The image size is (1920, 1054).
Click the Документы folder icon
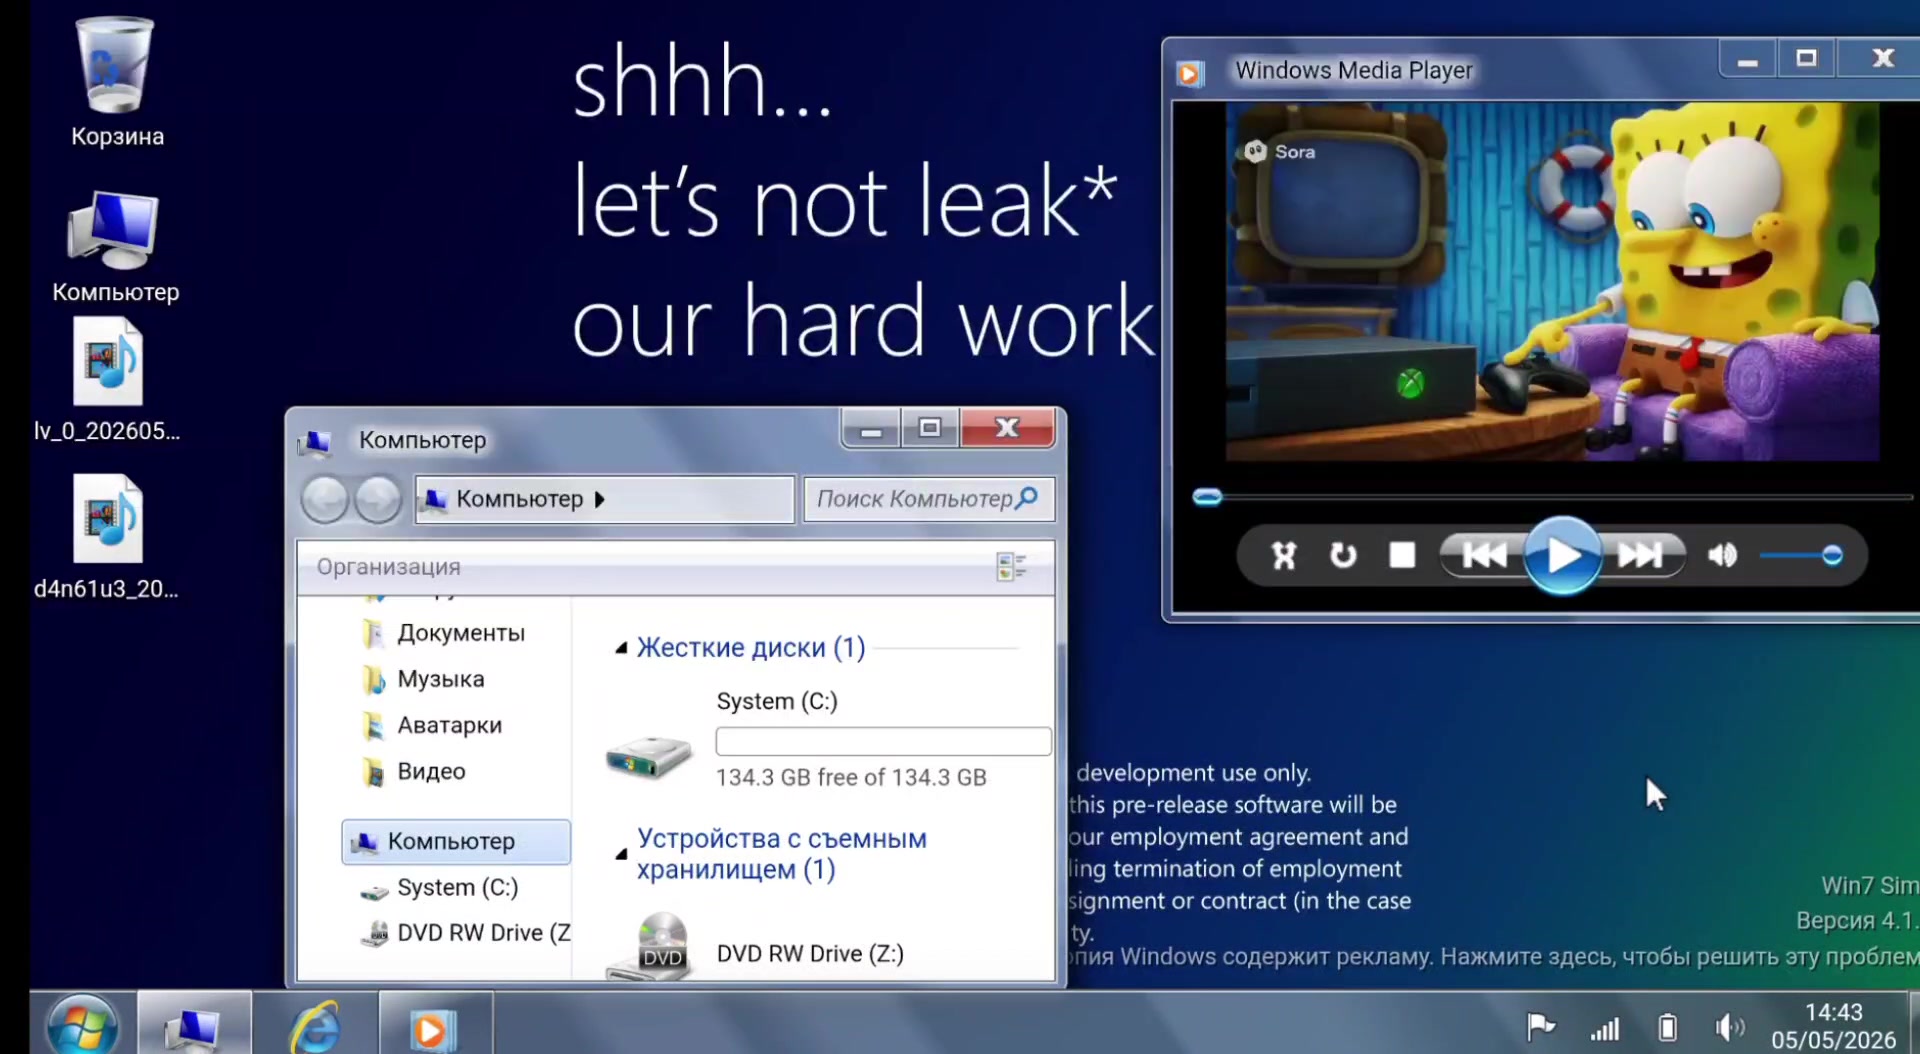pos(374,634)
